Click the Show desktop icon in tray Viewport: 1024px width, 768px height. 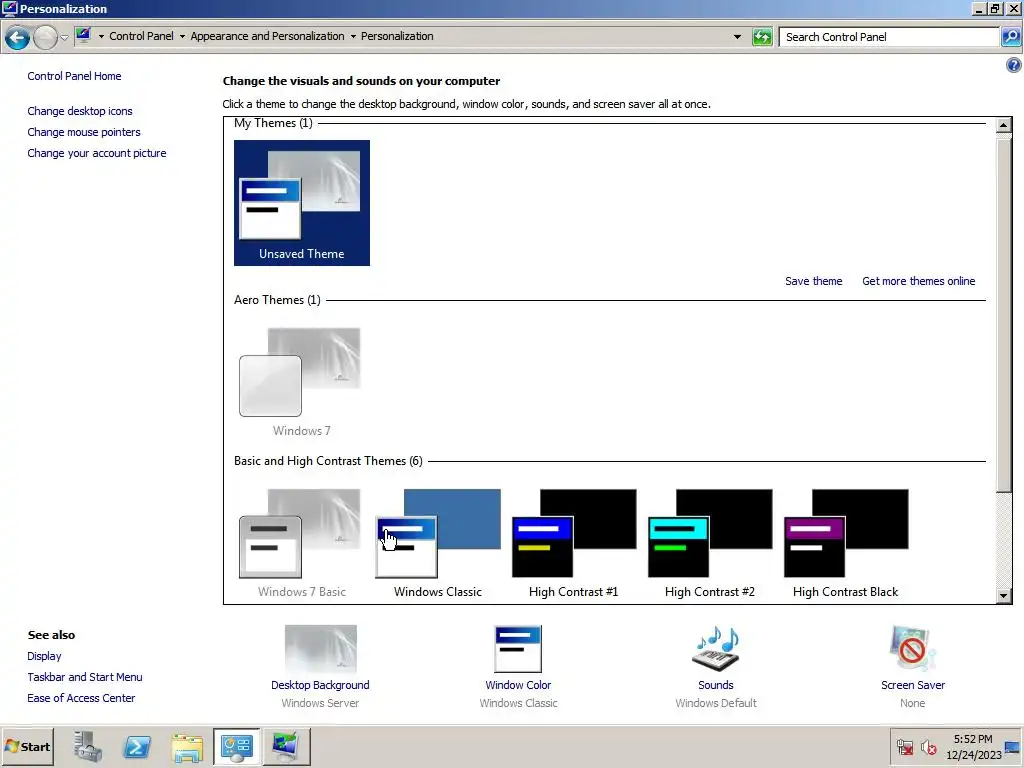[1014, 746]
